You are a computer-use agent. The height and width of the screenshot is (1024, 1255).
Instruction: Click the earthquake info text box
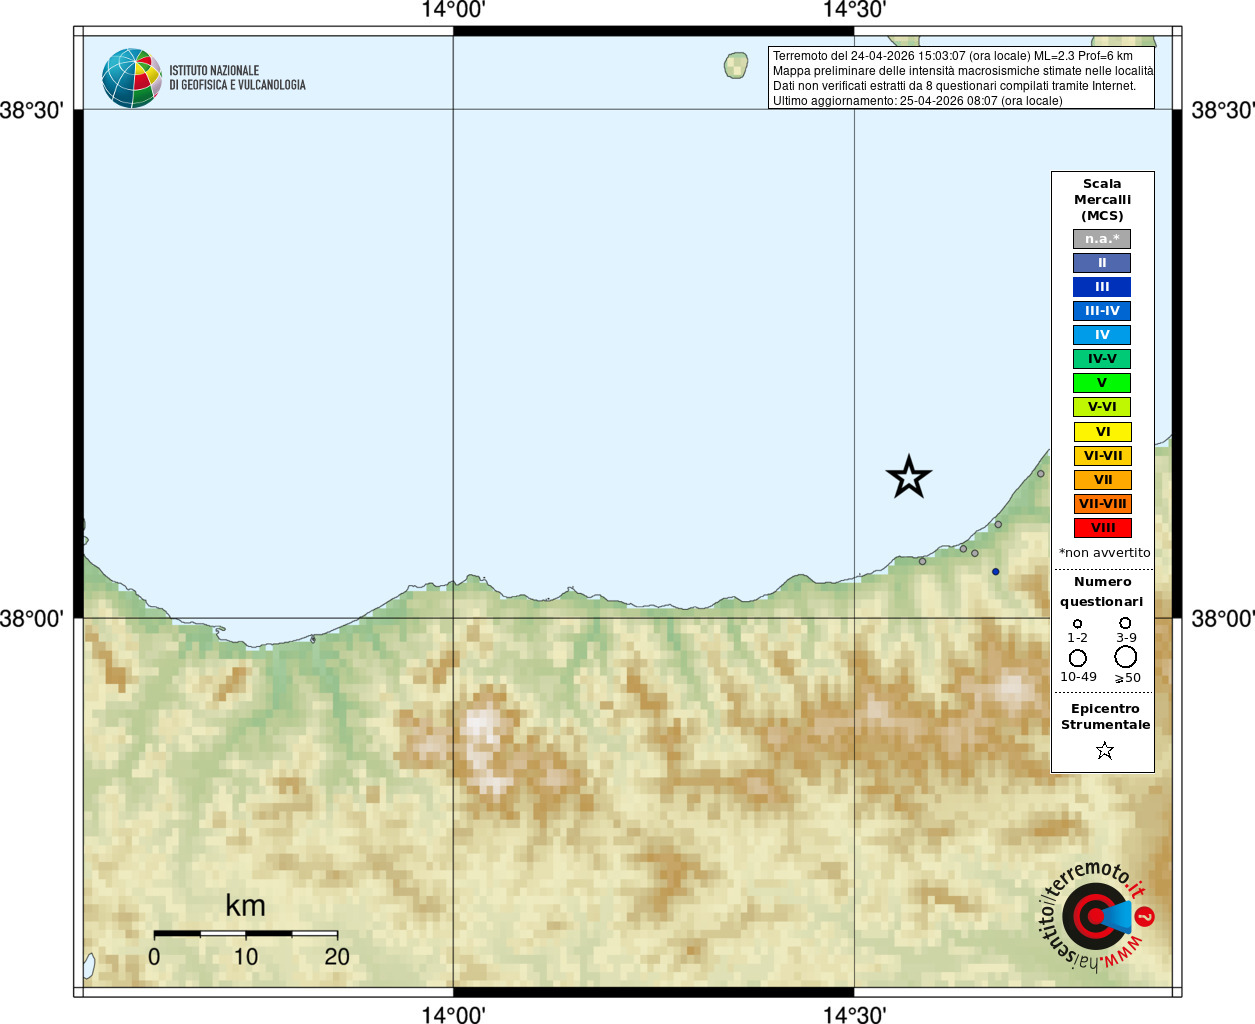(961, 78)
